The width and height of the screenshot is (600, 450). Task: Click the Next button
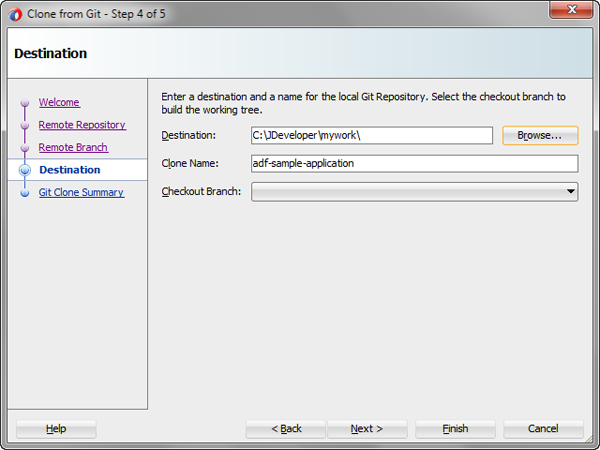(x=366, y=429)
